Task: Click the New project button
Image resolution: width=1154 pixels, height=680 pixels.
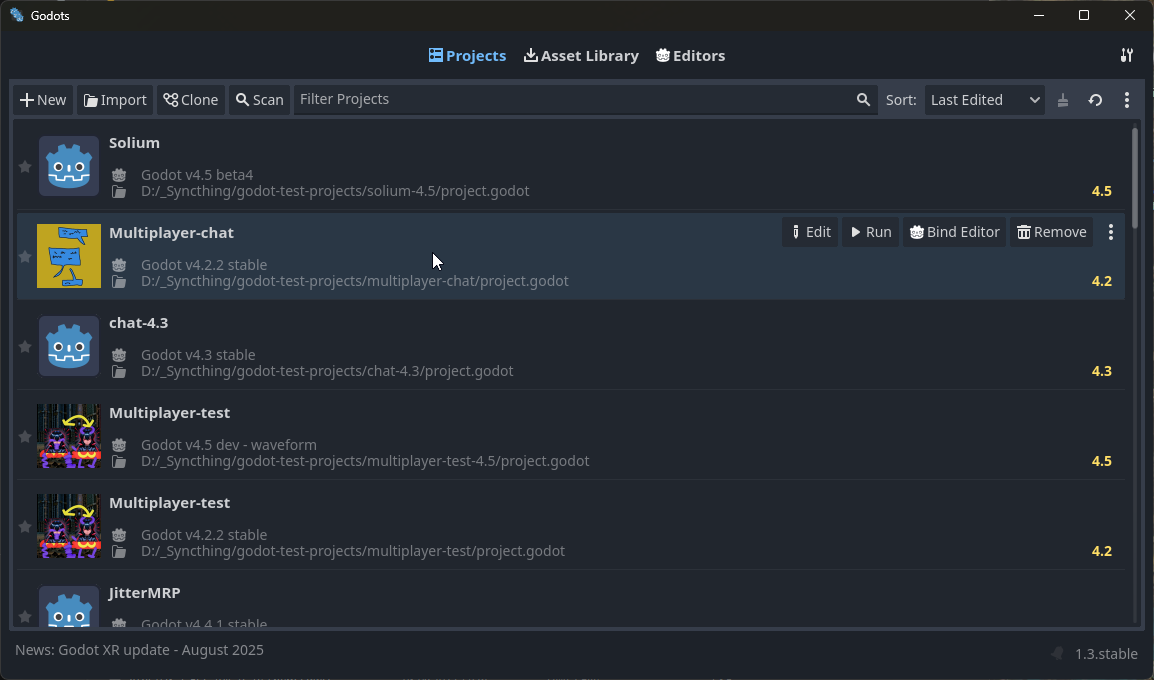Action: coord(43,100)
